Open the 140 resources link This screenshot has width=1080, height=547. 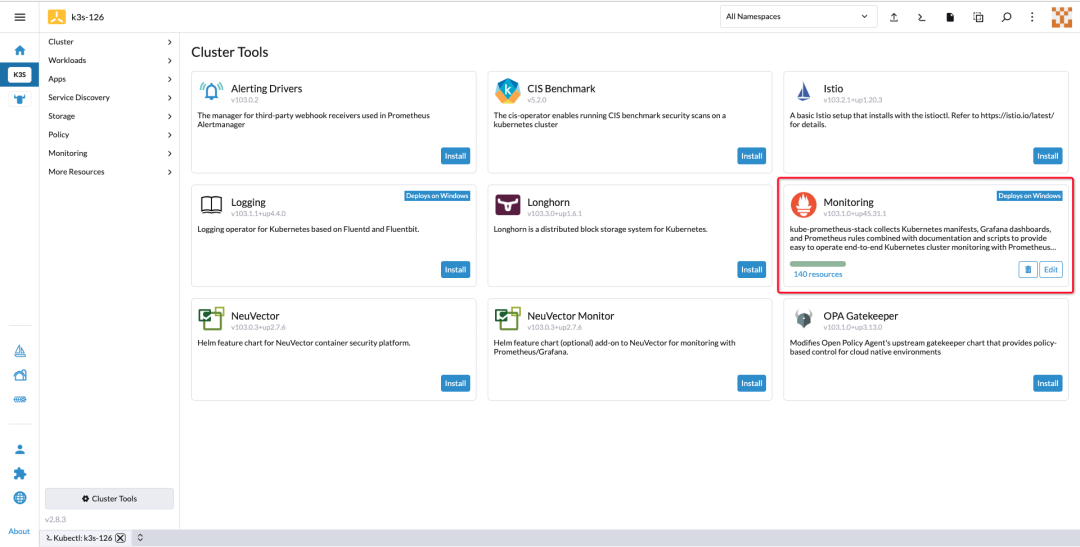coord(818,274)
